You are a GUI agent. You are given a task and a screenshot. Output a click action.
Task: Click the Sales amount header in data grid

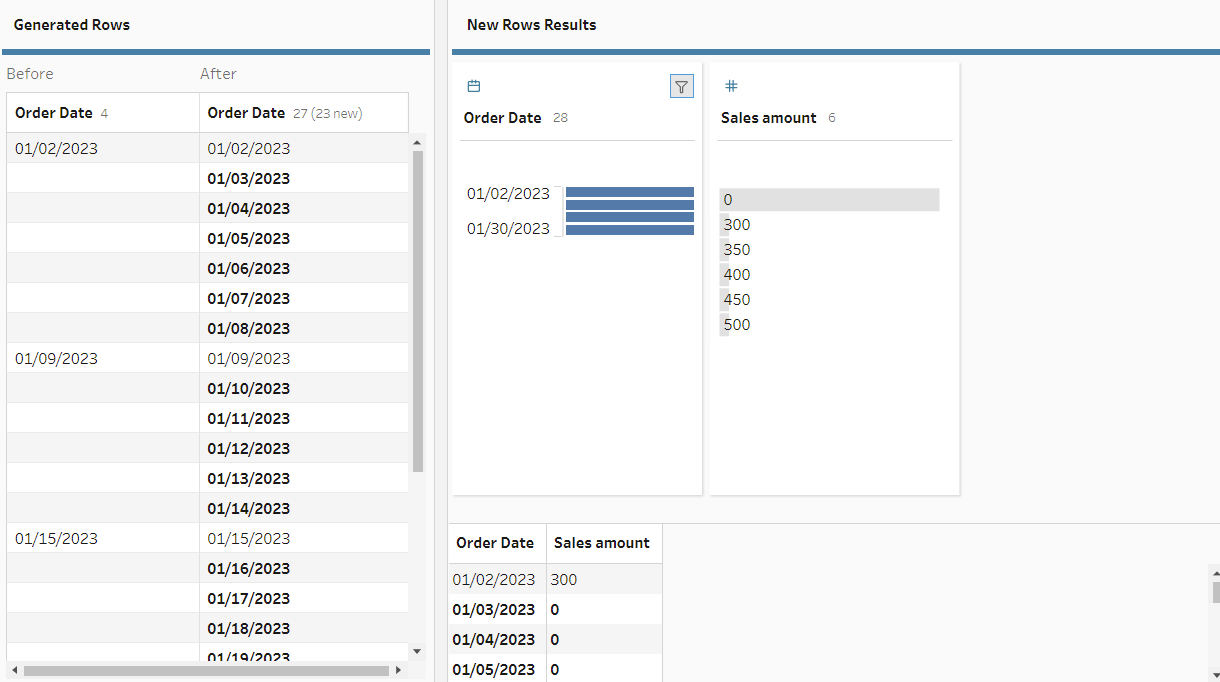click(x=602, y=543)
